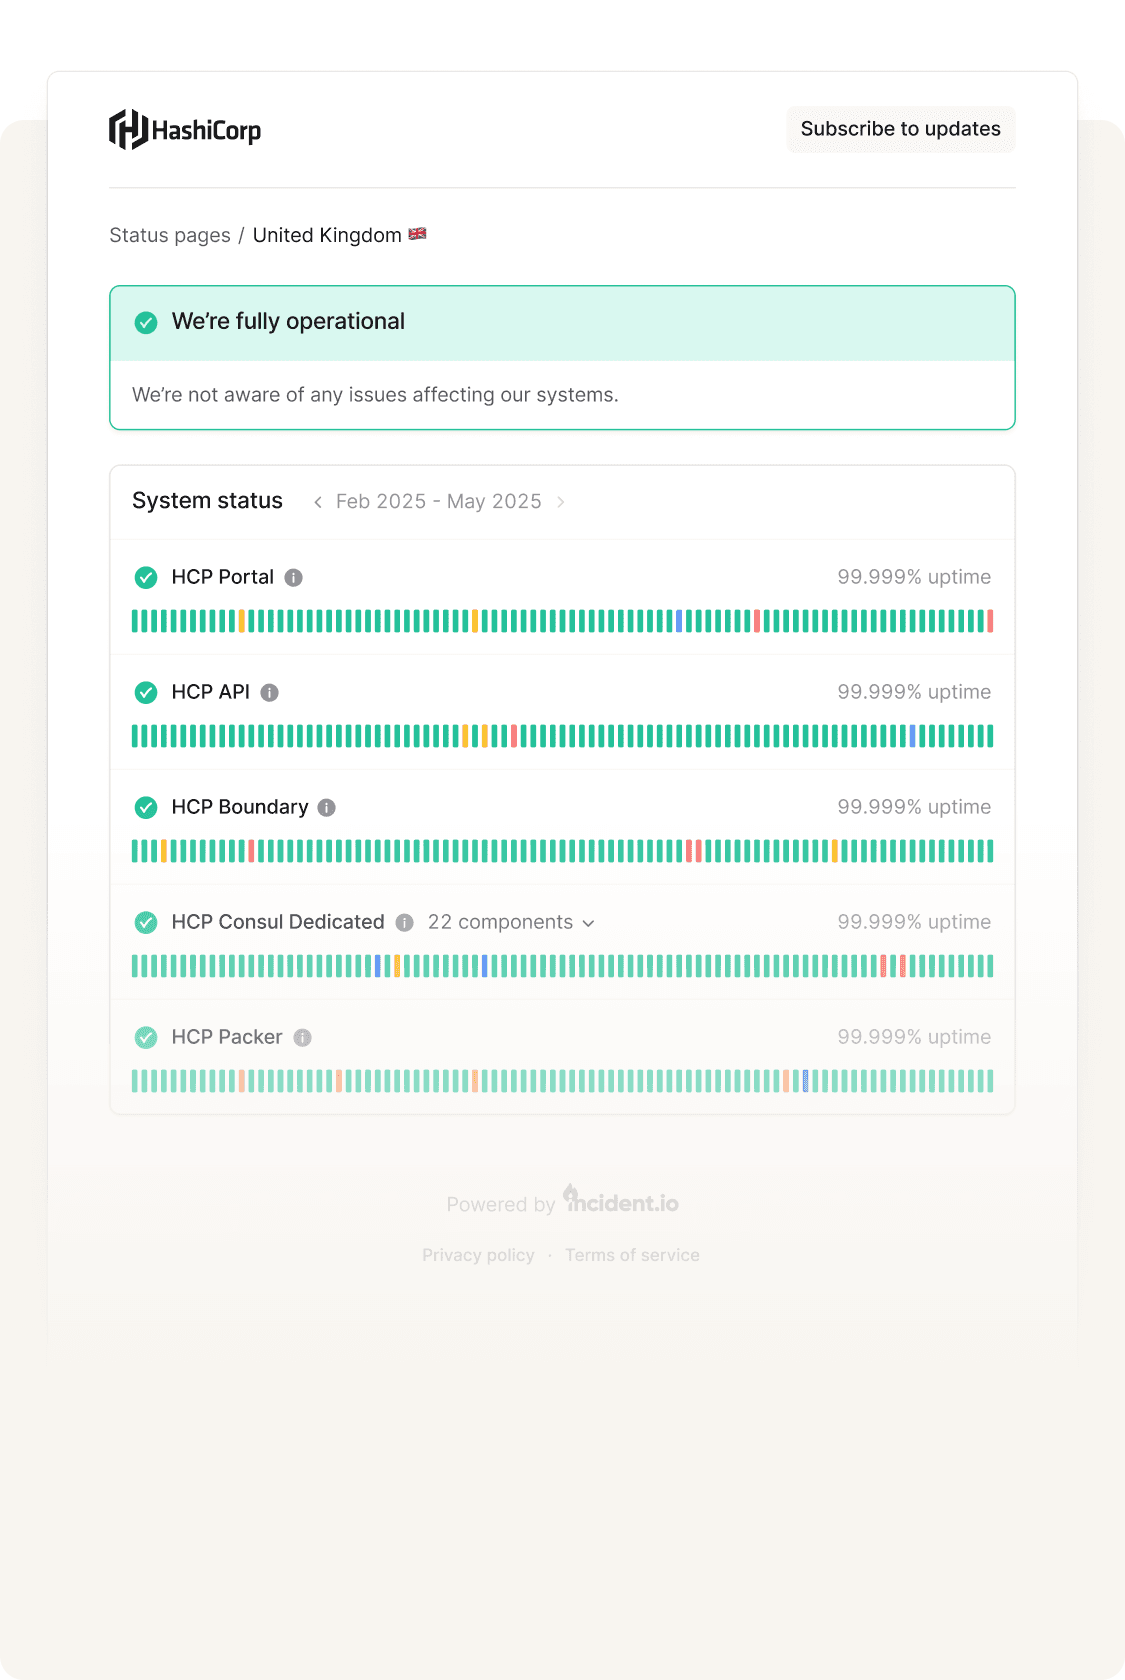This screenshot has height=1680, width=1125.
Task: Click the info icon beside HCP API
Action: (270, 691)
